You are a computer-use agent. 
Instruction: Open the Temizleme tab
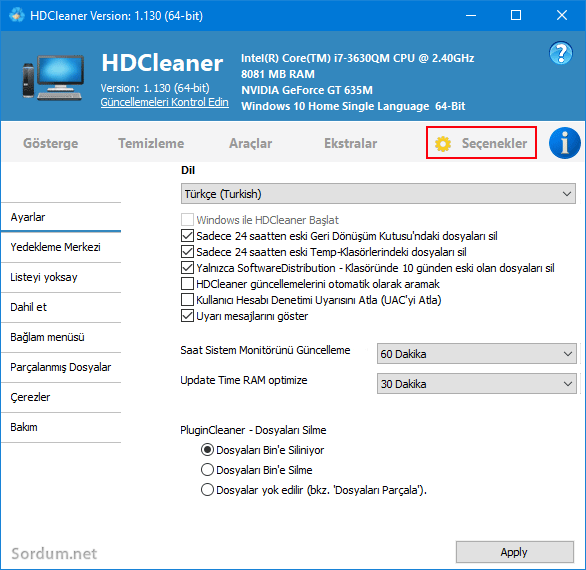pos(151,144)
